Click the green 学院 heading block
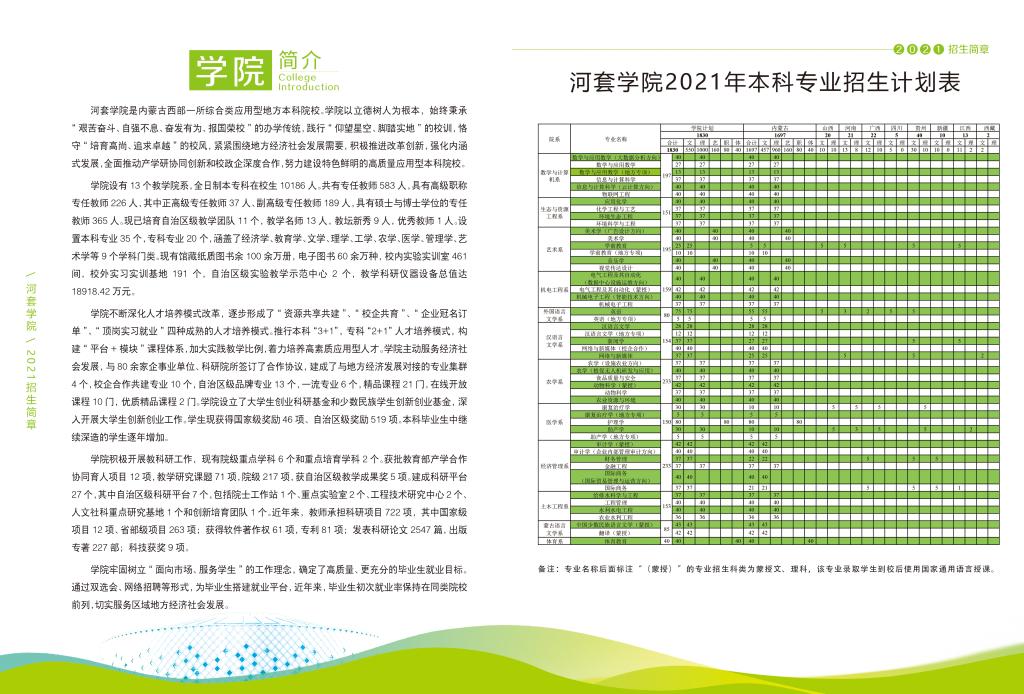 point(231,70)
